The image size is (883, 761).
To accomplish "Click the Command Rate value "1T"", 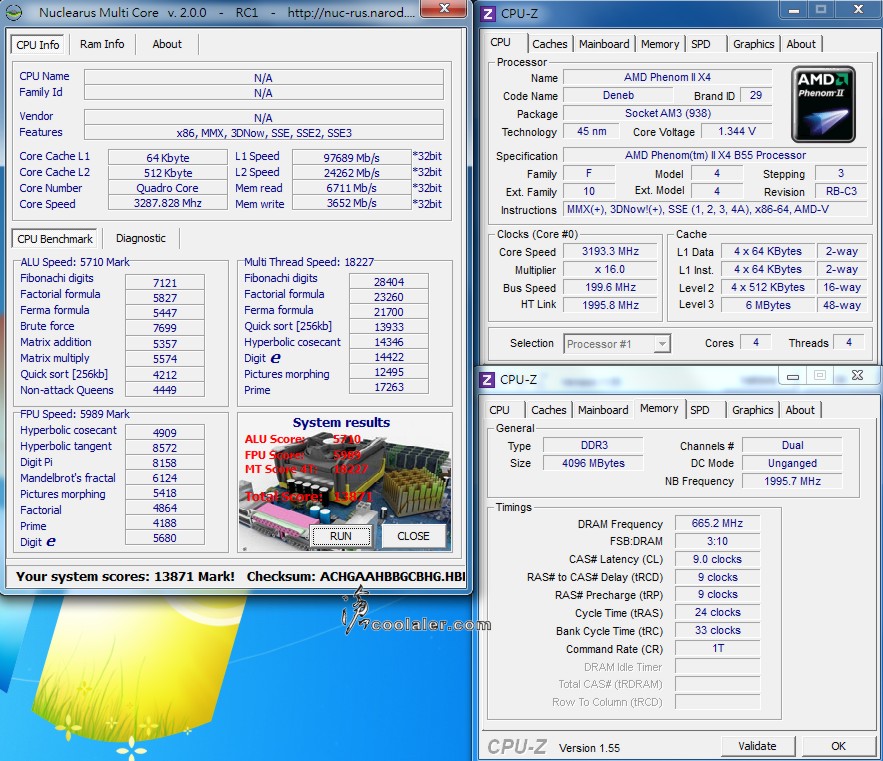I will tap(717, 648).
